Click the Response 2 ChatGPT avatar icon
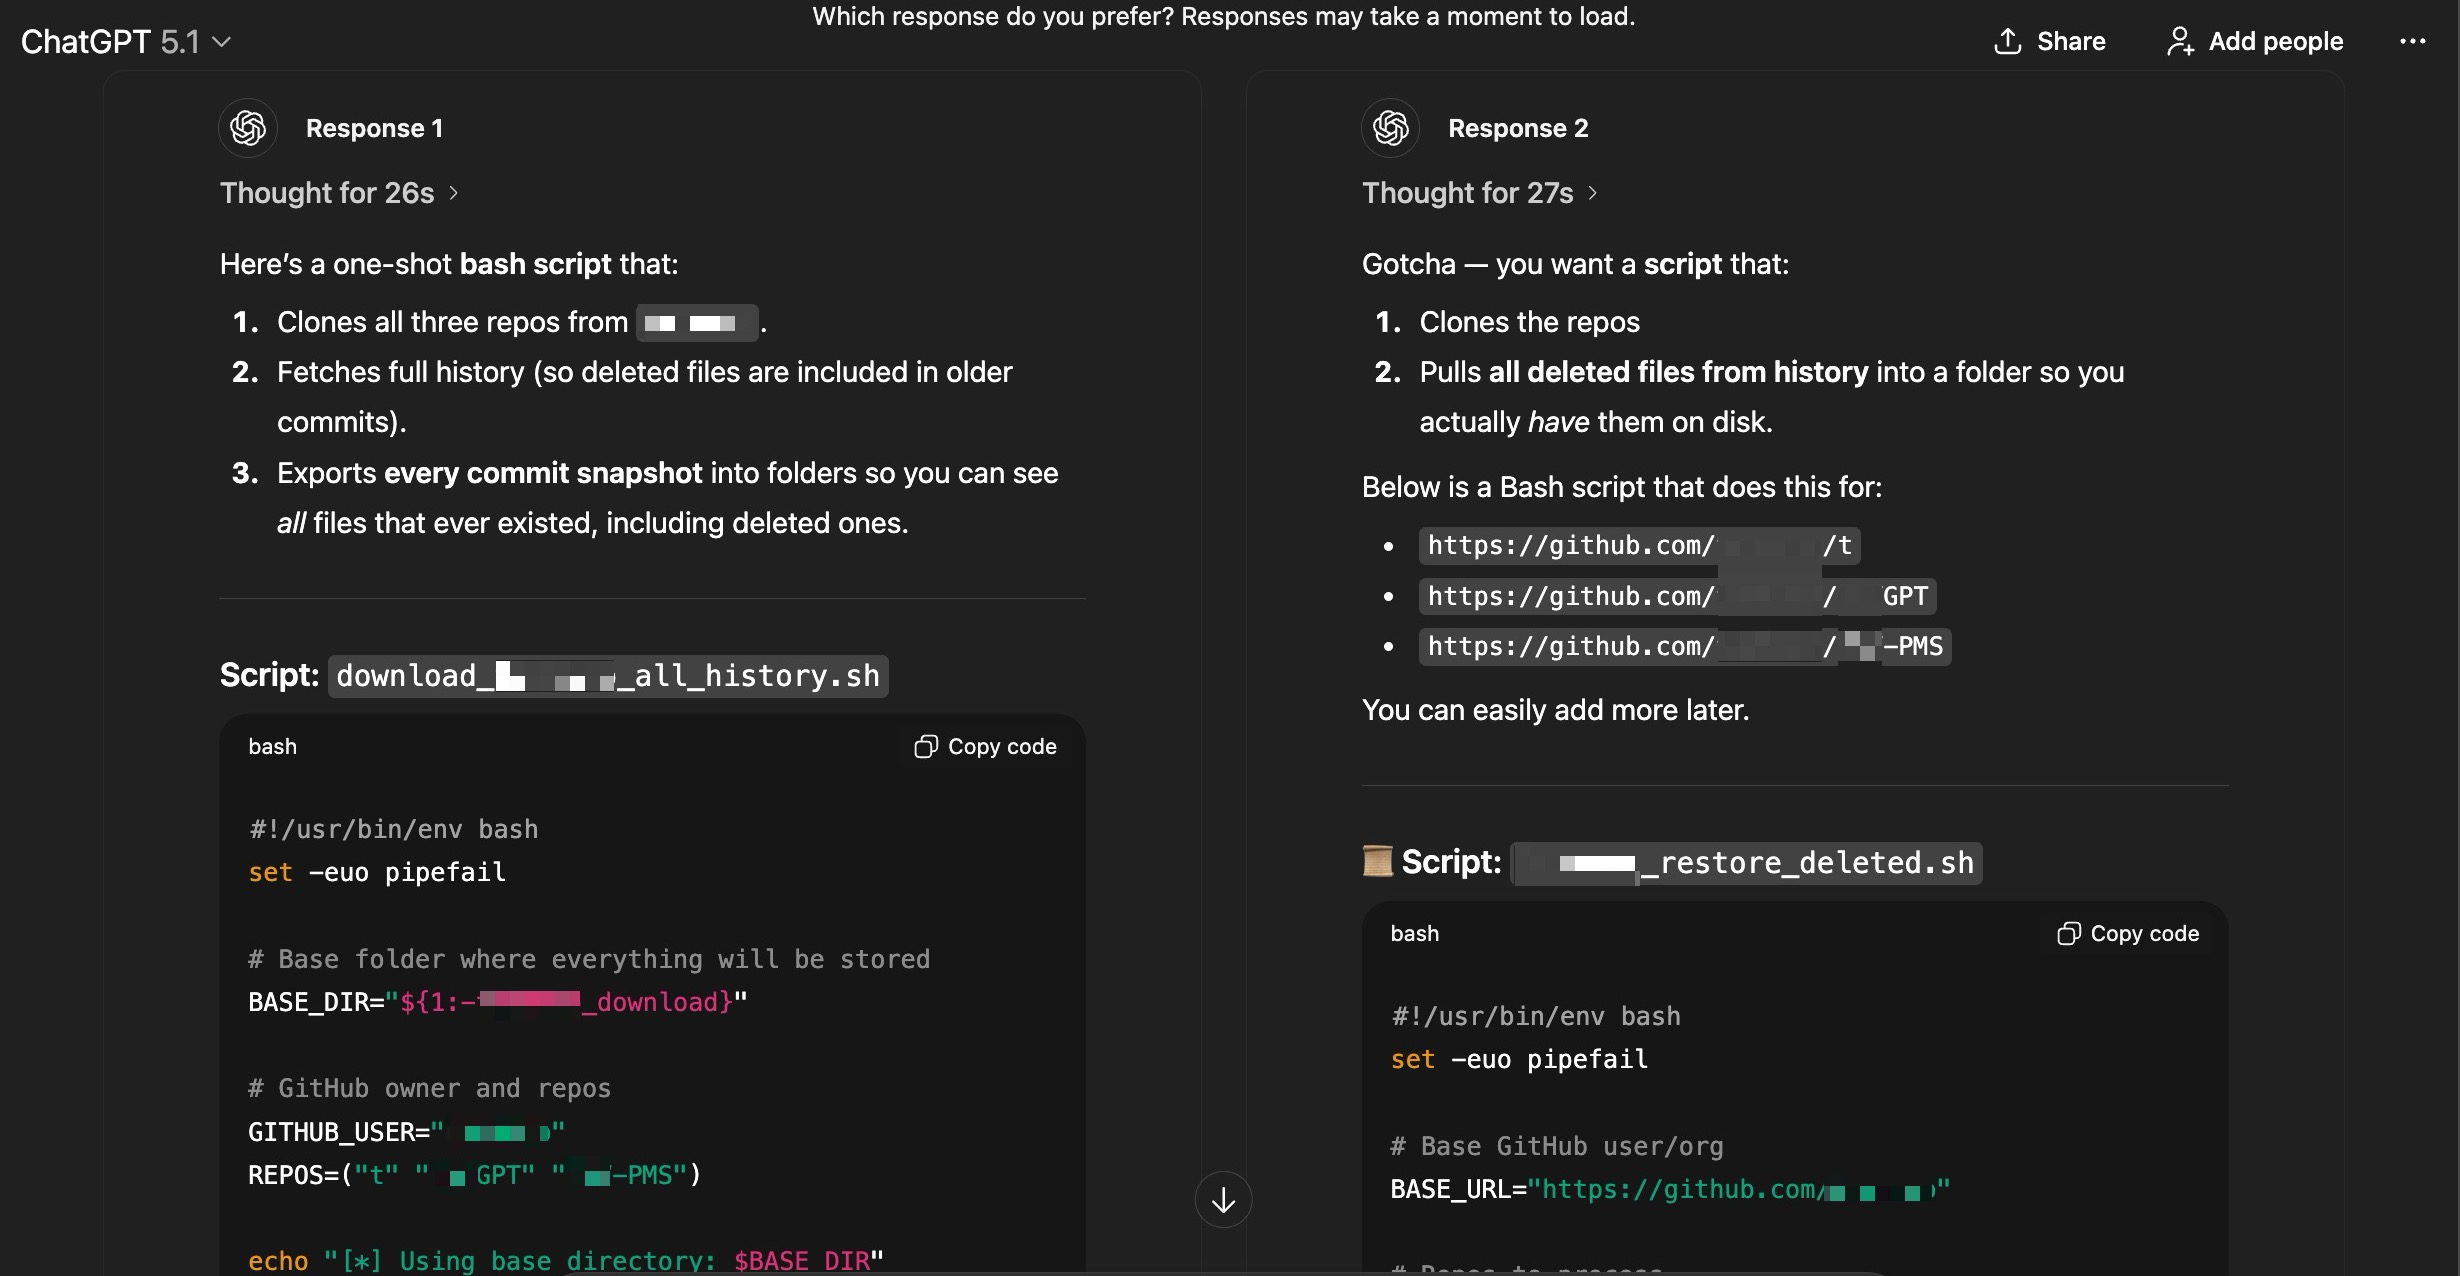 coord(1390,128)
